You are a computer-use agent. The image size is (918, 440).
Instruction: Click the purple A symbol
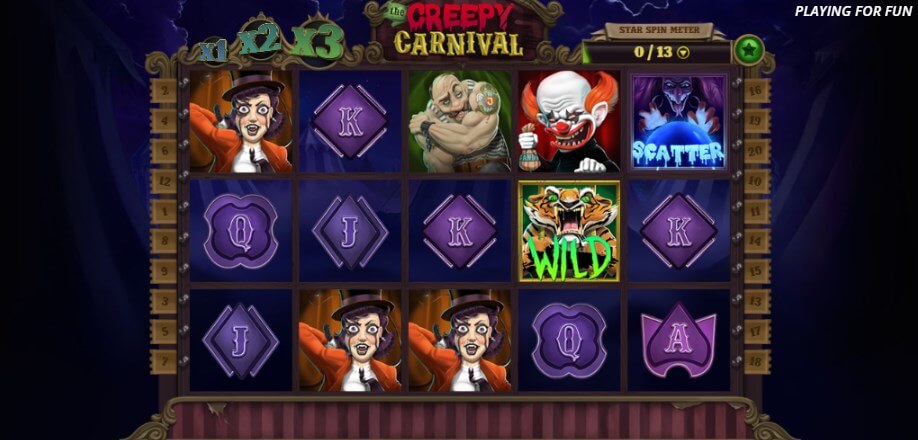point(679,339)
